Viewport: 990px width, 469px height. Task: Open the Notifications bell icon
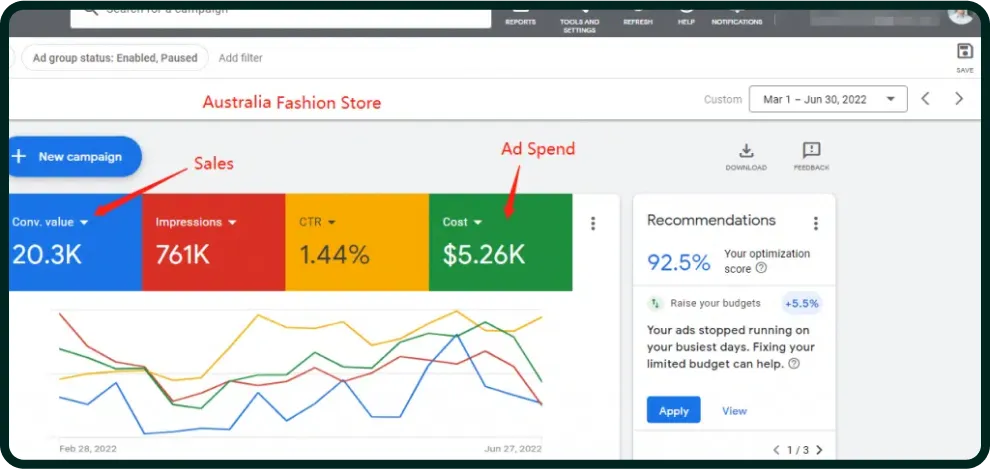(x=737, y=9)
